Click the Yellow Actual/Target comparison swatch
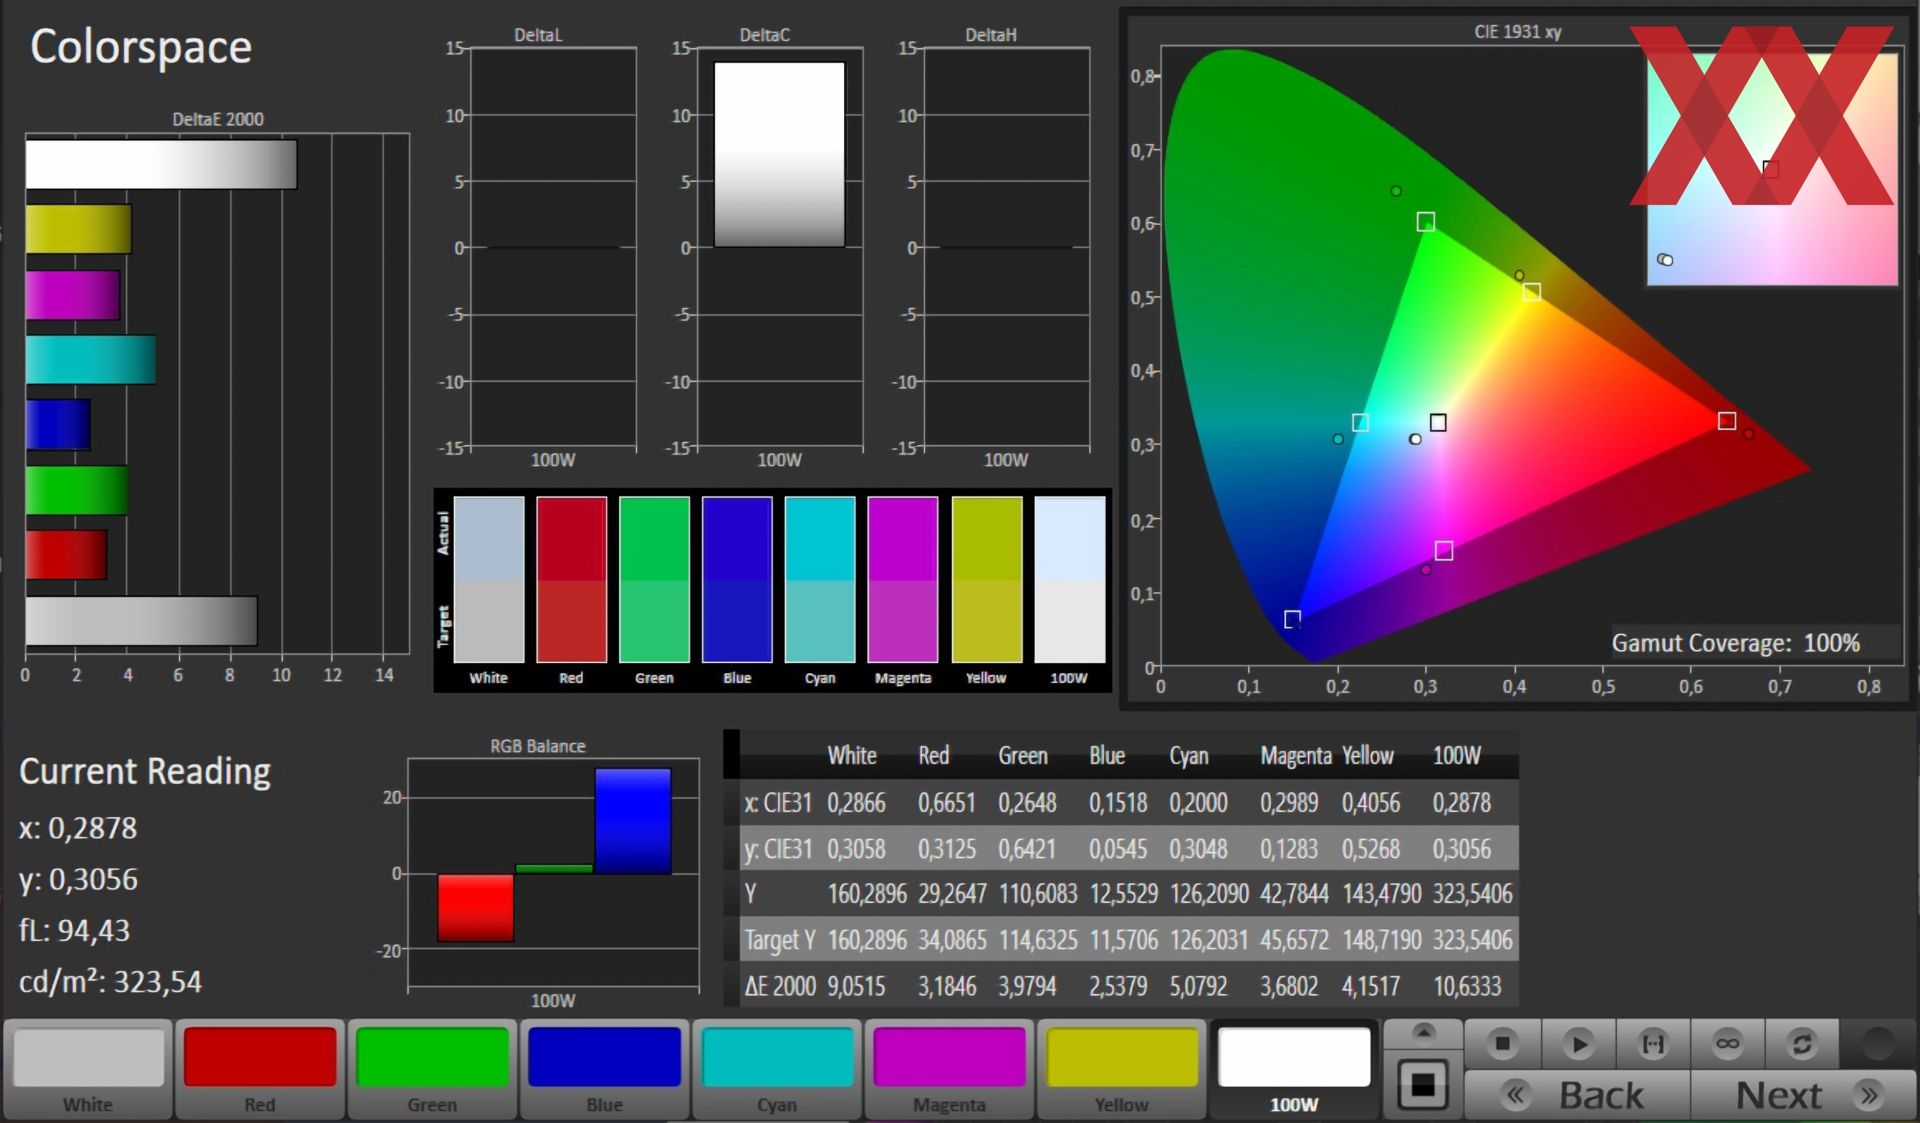Viewport: 1920px width, 1123px height. [987, 579]
